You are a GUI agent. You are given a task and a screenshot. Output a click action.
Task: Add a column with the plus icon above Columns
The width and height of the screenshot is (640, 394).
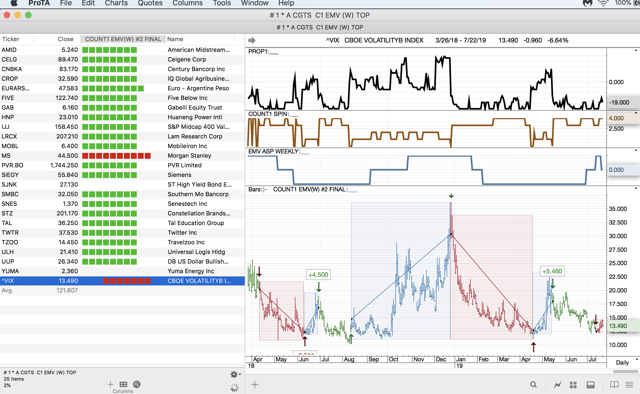110,384
